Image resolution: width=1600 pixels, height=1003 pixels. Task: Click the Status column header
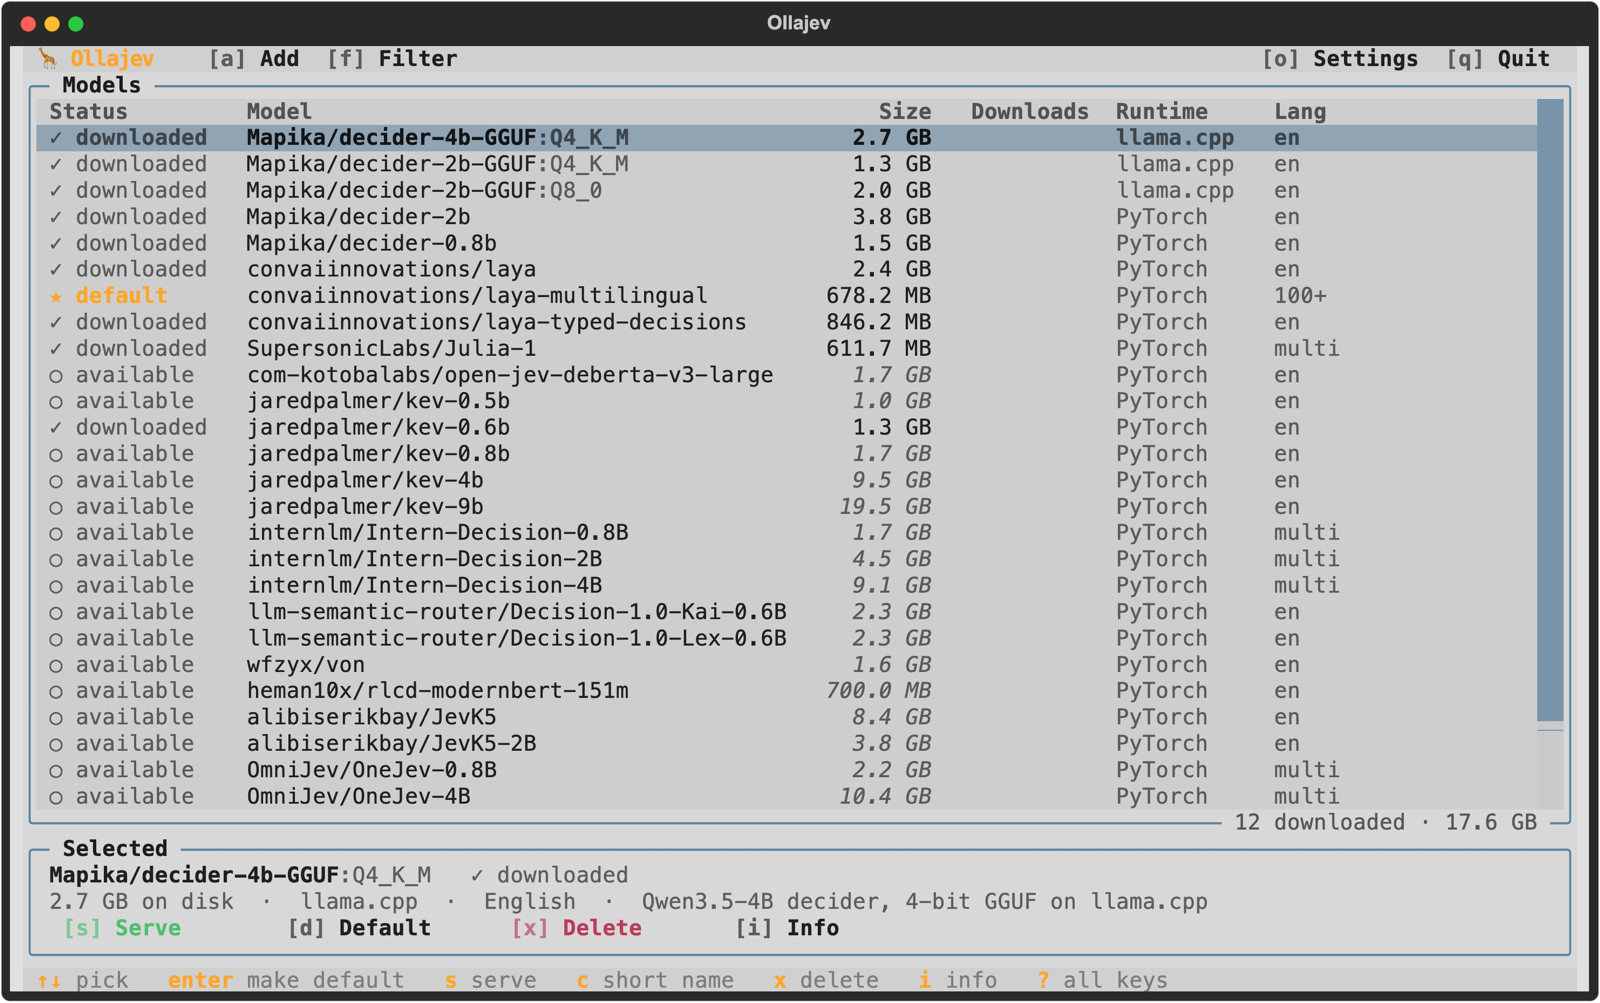coord(89,112)
